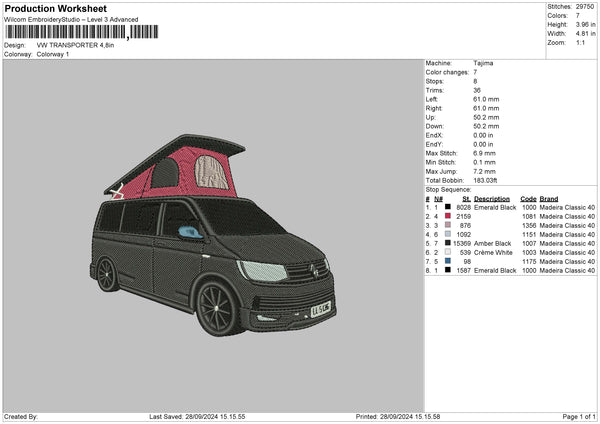Click 'Emerald Black' in stop row 8
Viewport: 600px width, 424px height.
(x=495, y=271)
